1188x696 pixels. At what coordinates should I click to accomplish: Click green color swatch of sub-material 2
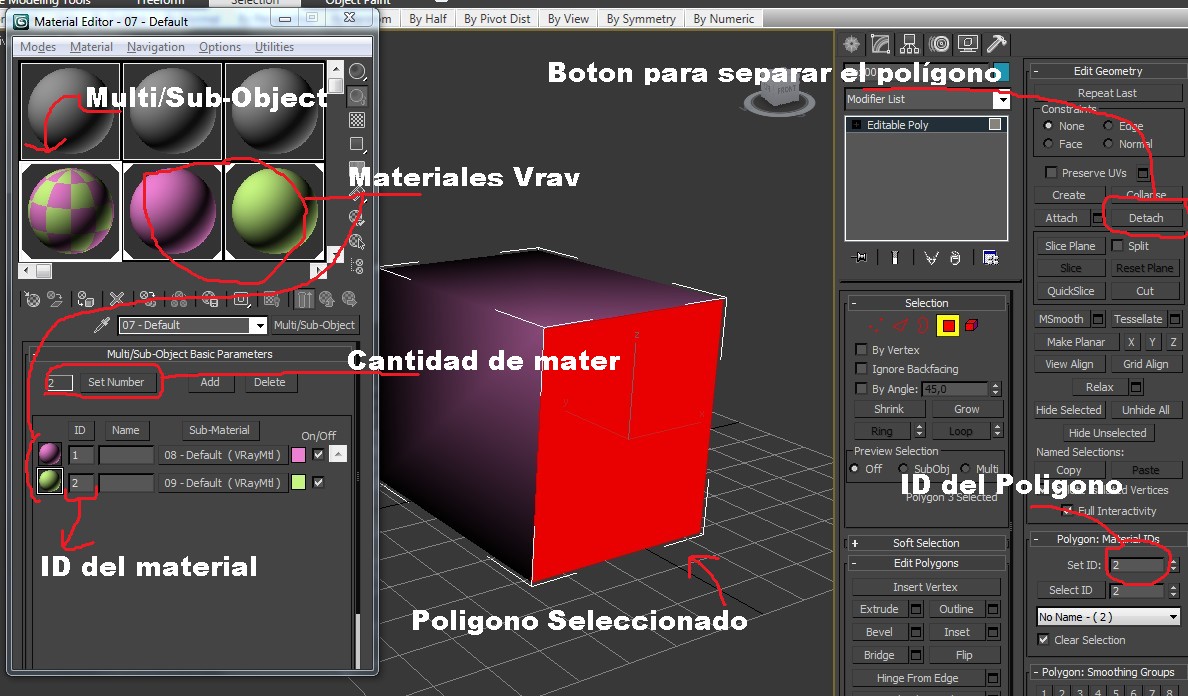299,482
